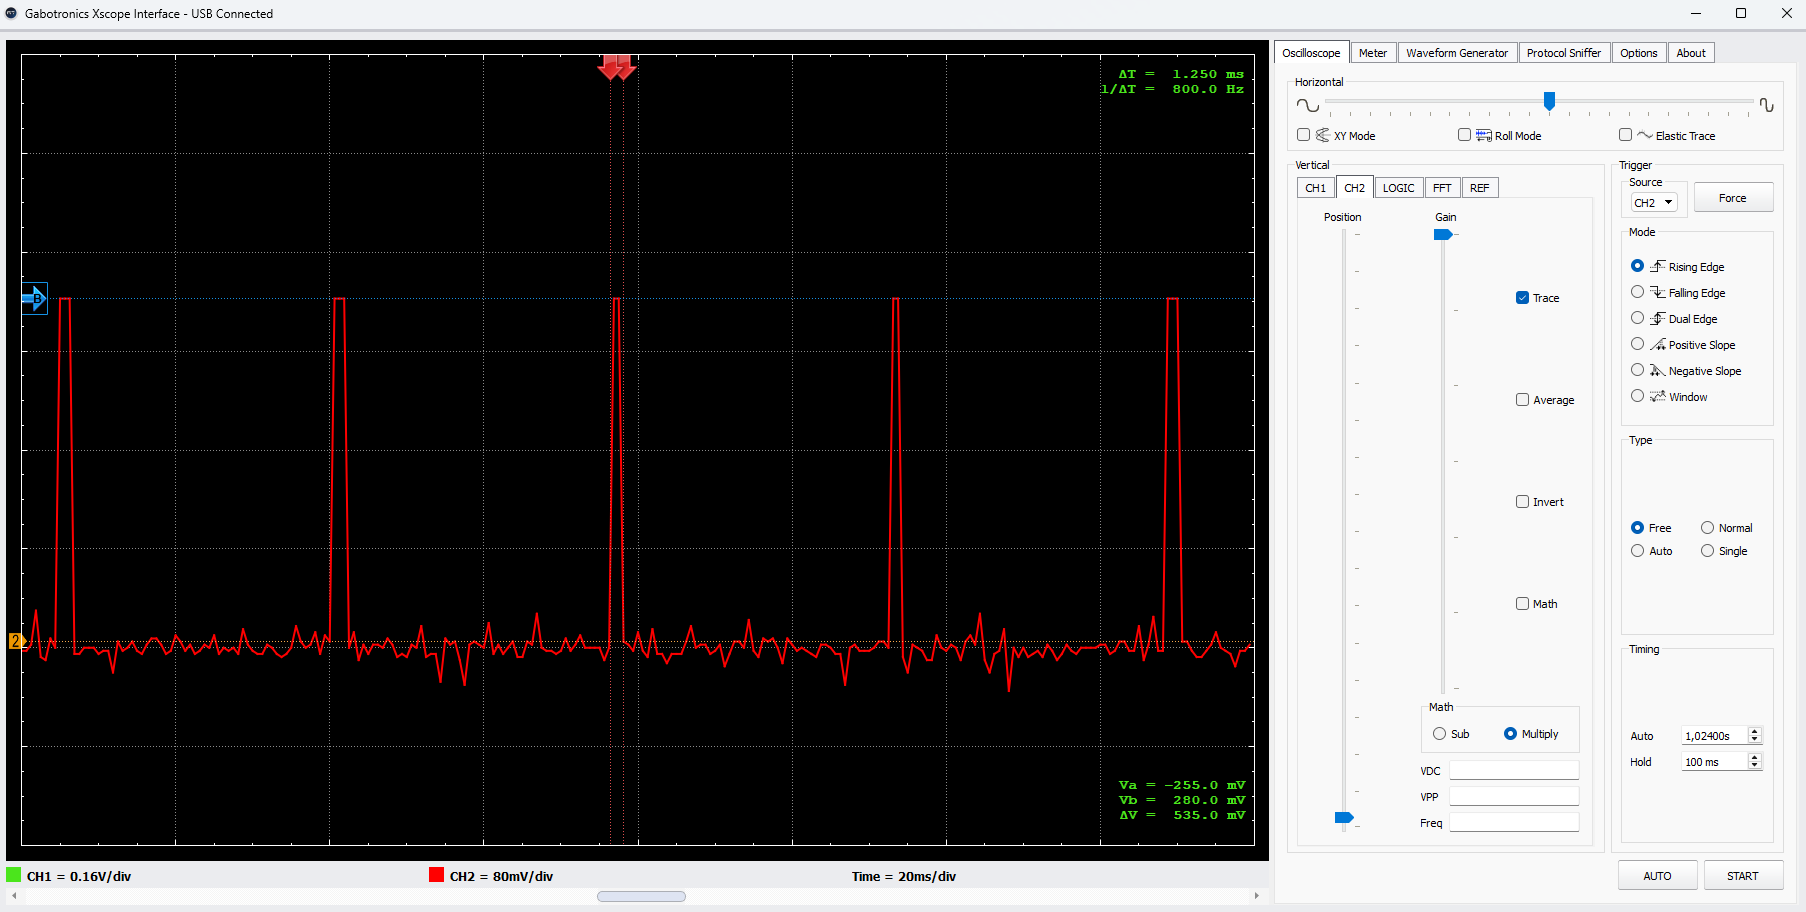Enable the Average checkbox

[1522, 400]
